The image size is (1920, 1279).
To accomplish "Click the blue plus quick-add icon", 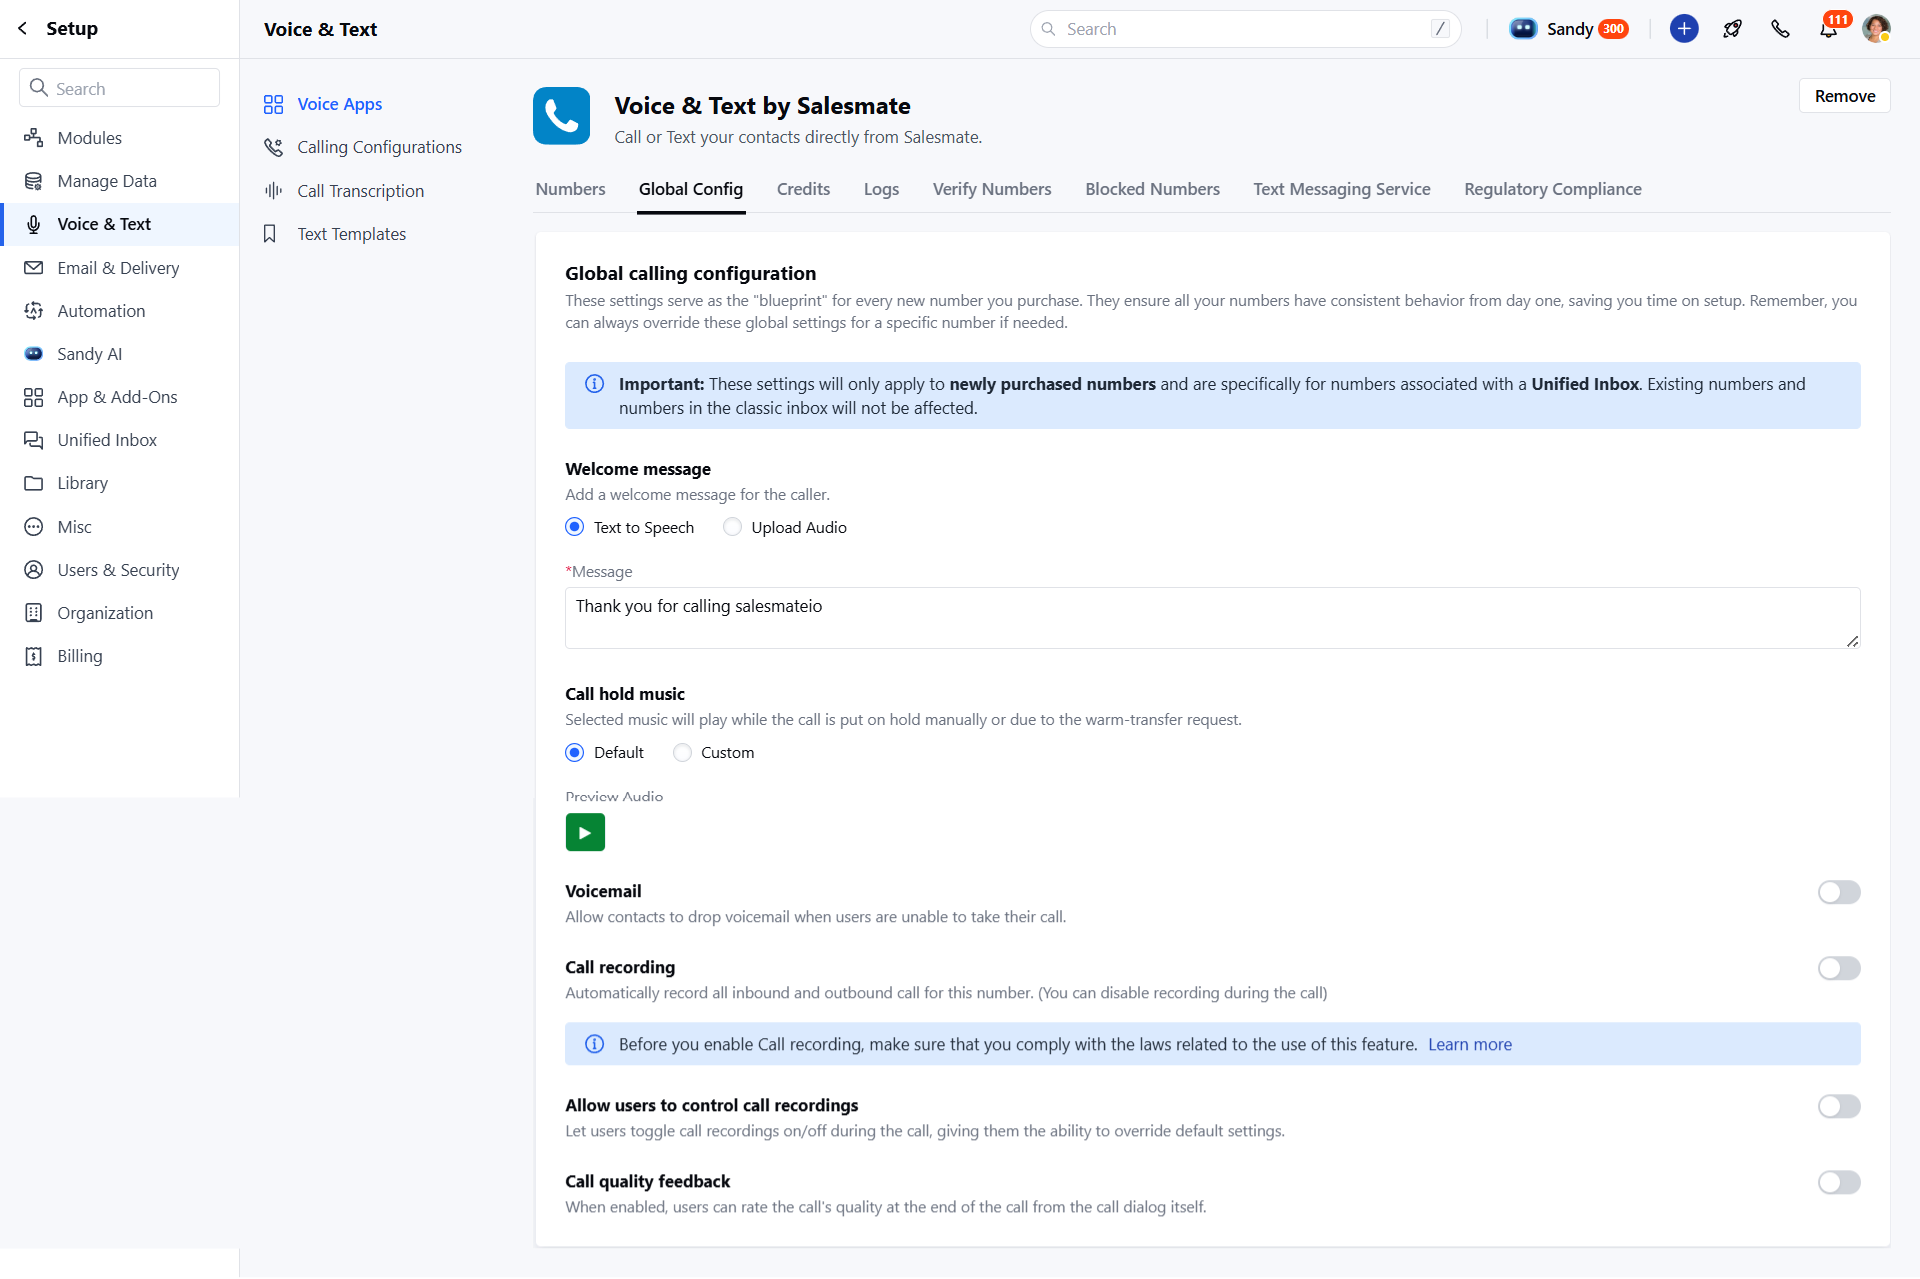I will [1684, 29].
